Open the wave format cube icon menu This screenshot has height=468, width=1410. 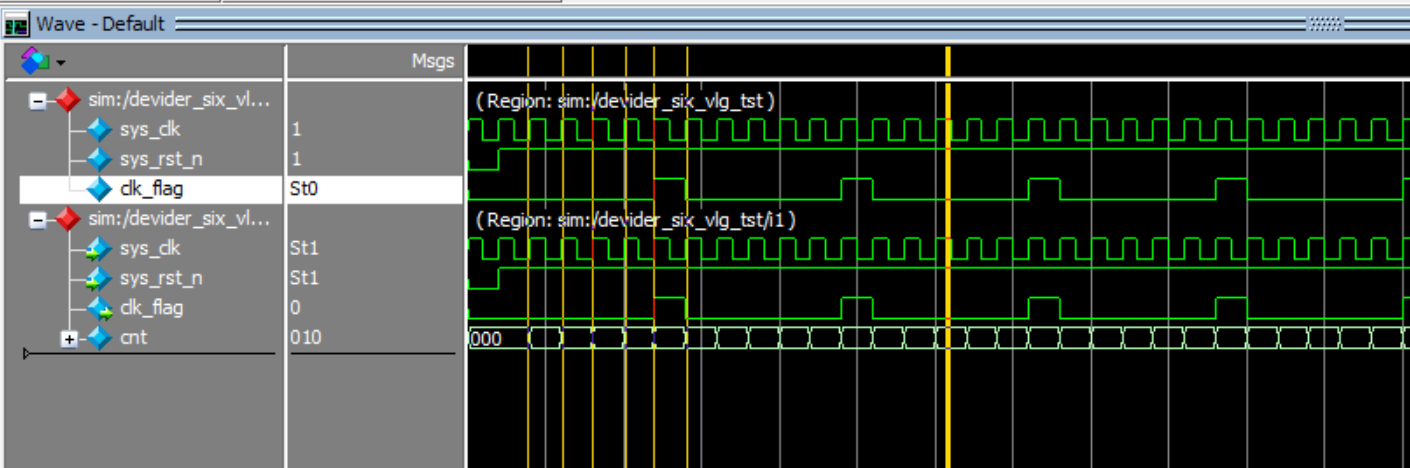click(x=33, y=62)
